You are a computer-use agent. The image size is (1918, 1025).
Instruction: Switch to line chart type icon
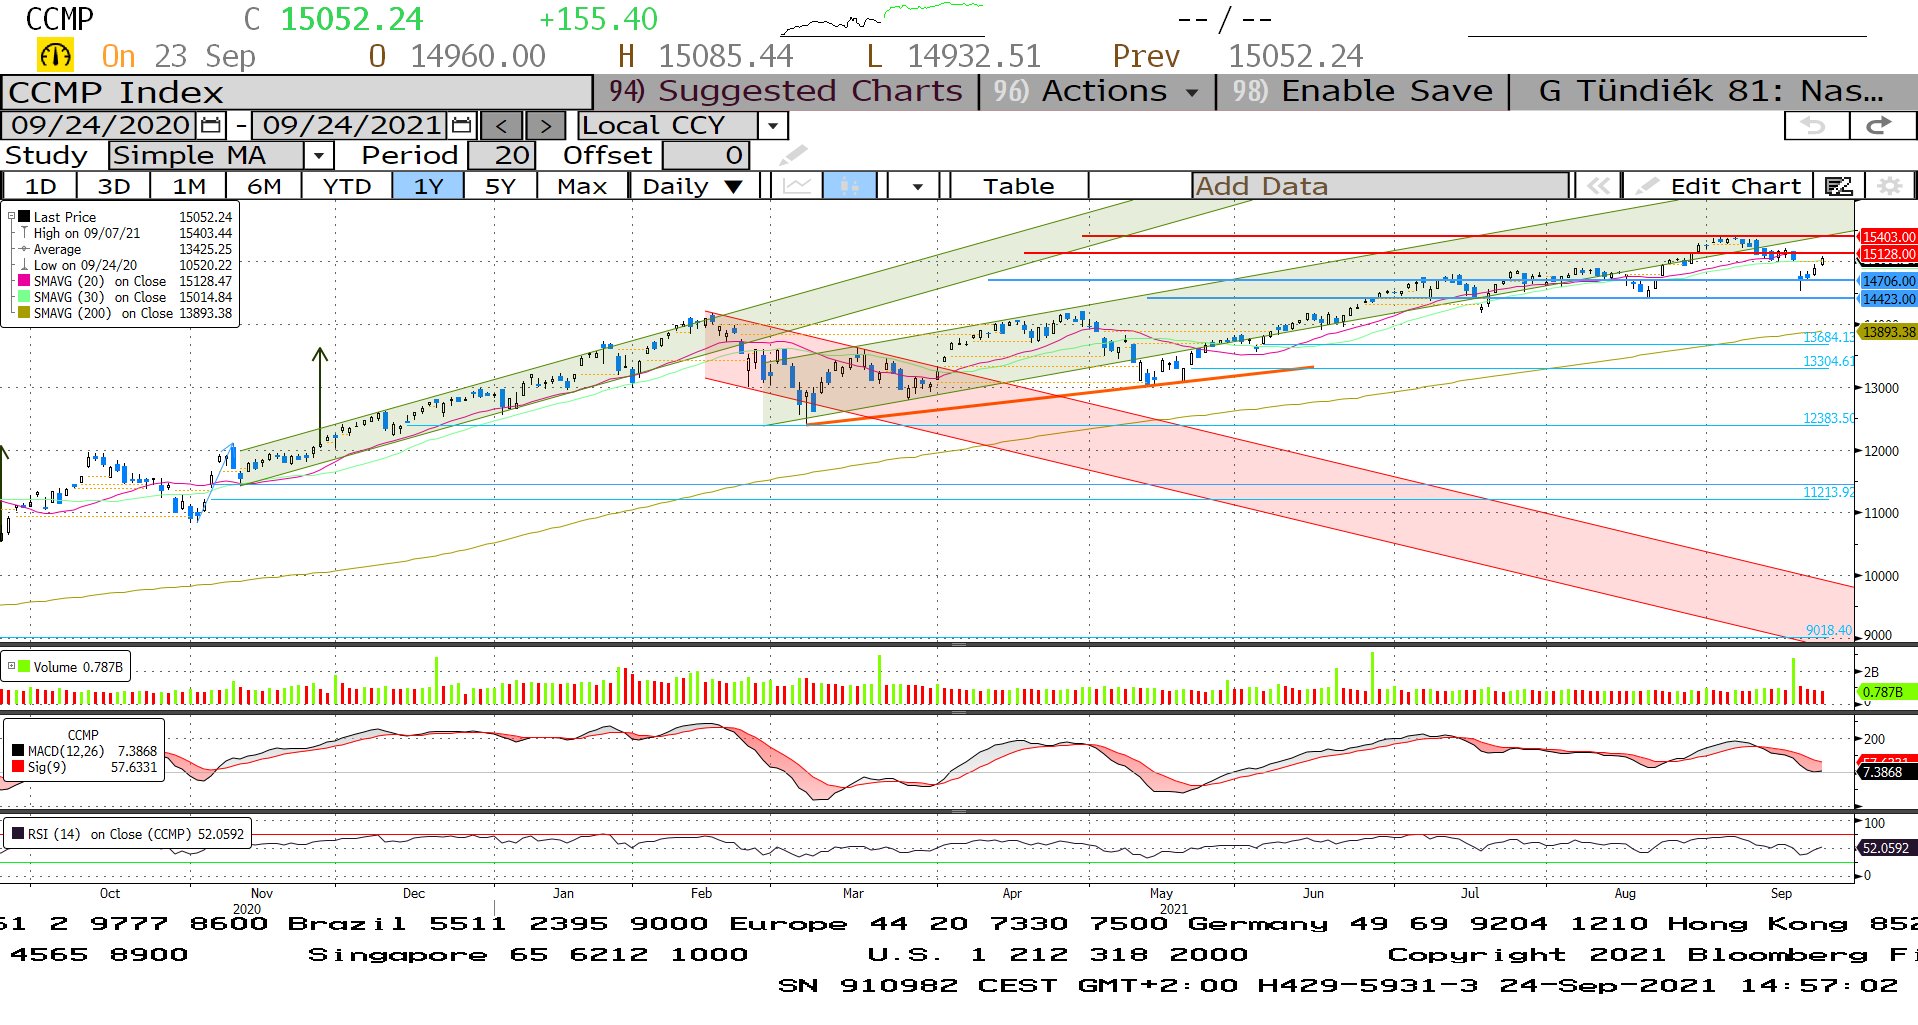pyautogui.click(x=797, y=186)
